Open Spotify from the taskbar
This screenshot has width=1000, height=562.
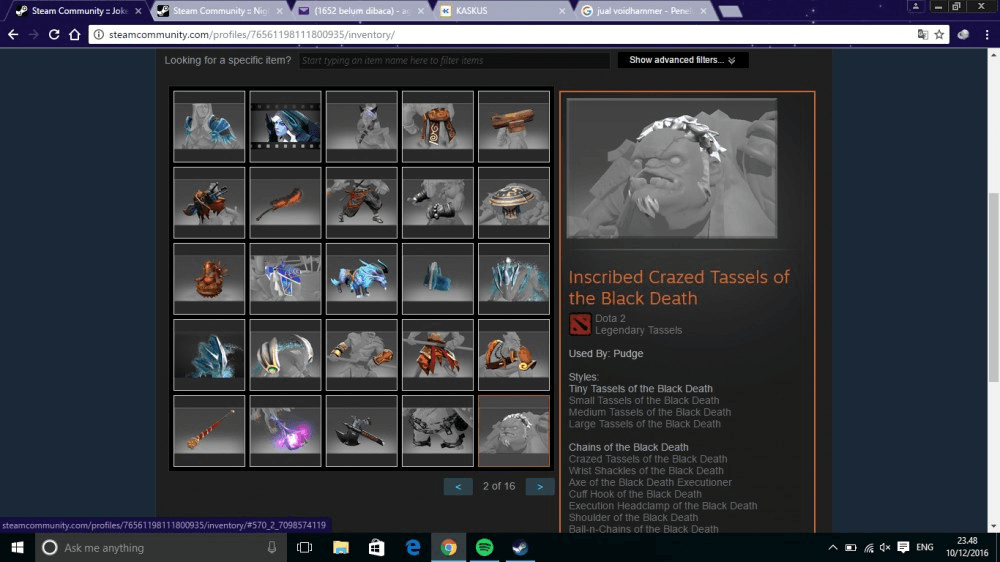point(484,547)
